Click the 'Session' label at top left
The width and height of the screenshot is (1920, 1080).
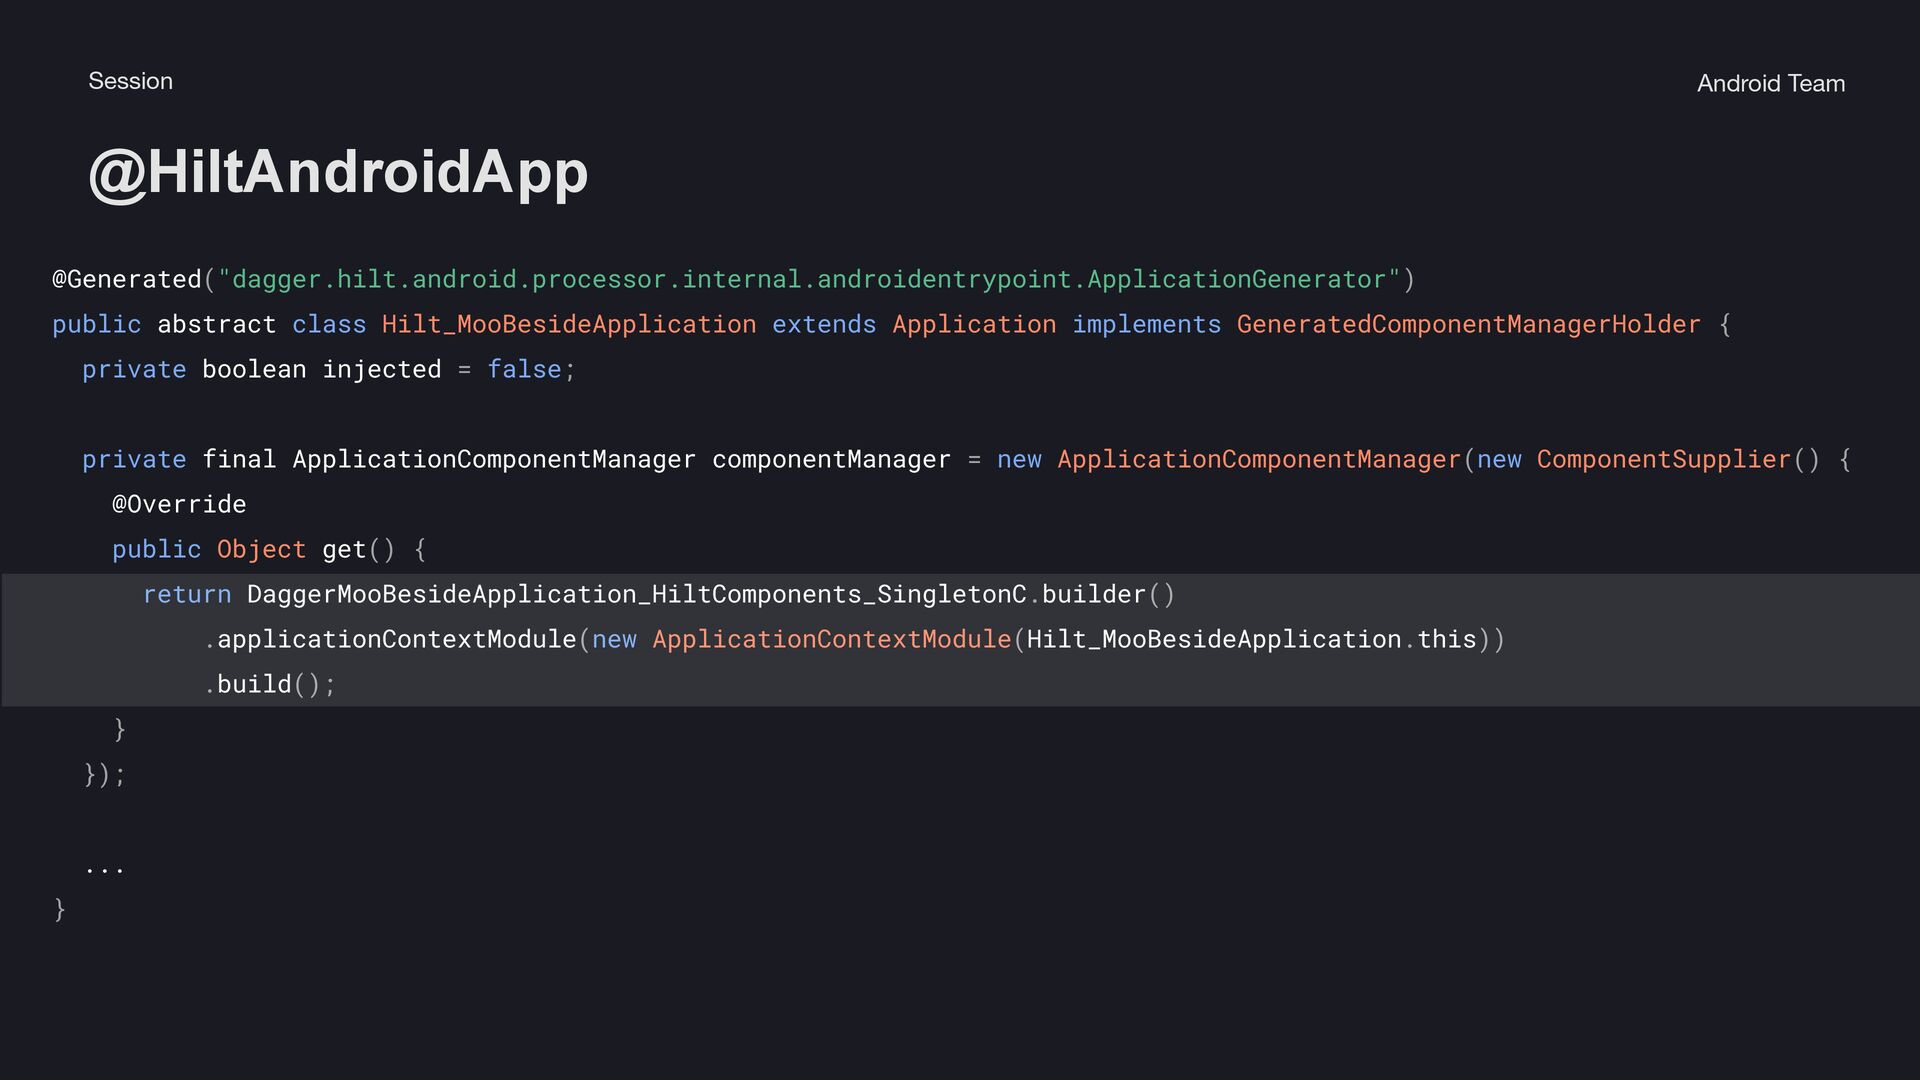point(130,81)
